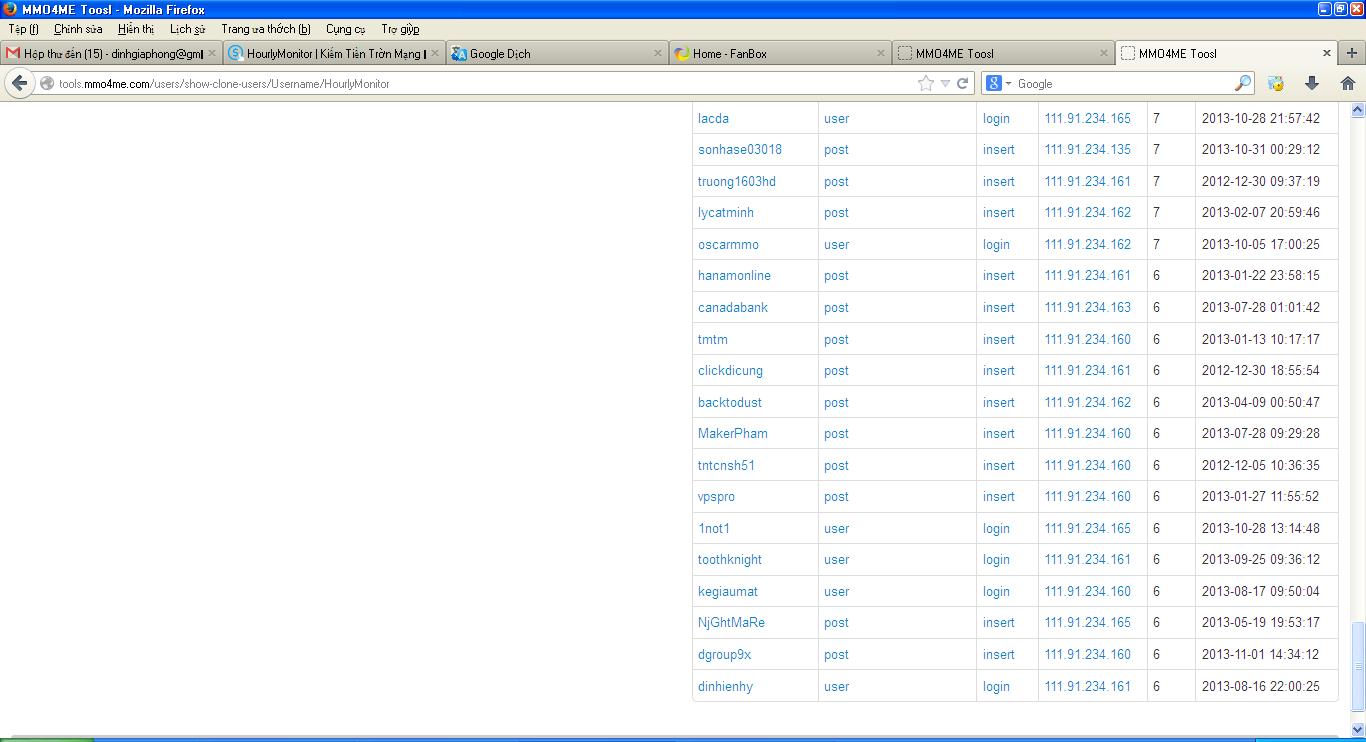This screenshot has height=742, width=1366.
Task: Open IP 111.91.234.135 in sonhase03018 row
Action: point(1087,150)
